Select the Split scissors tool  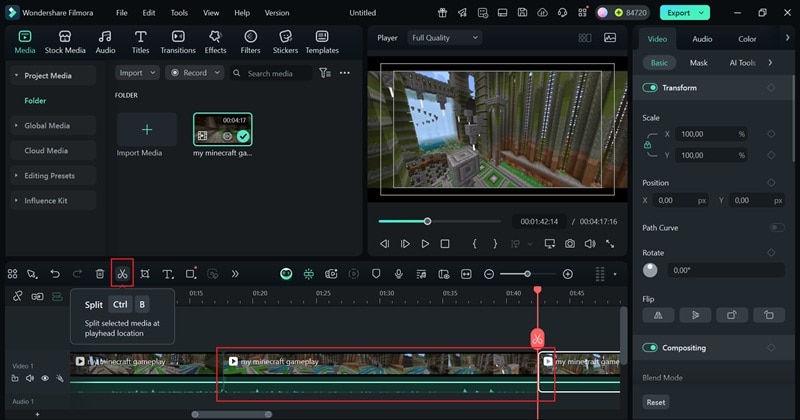pos(122,274)
